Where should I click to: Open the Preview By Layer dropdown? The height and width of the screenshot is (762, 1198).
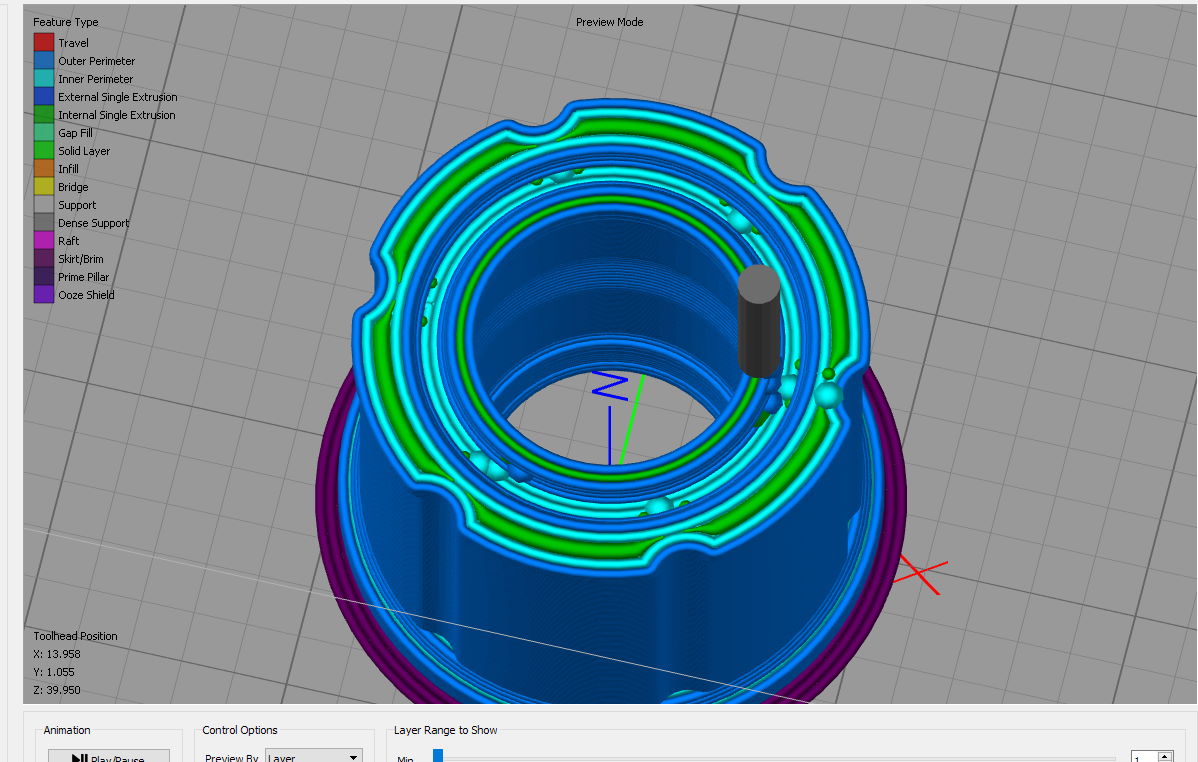pos(314,757)
